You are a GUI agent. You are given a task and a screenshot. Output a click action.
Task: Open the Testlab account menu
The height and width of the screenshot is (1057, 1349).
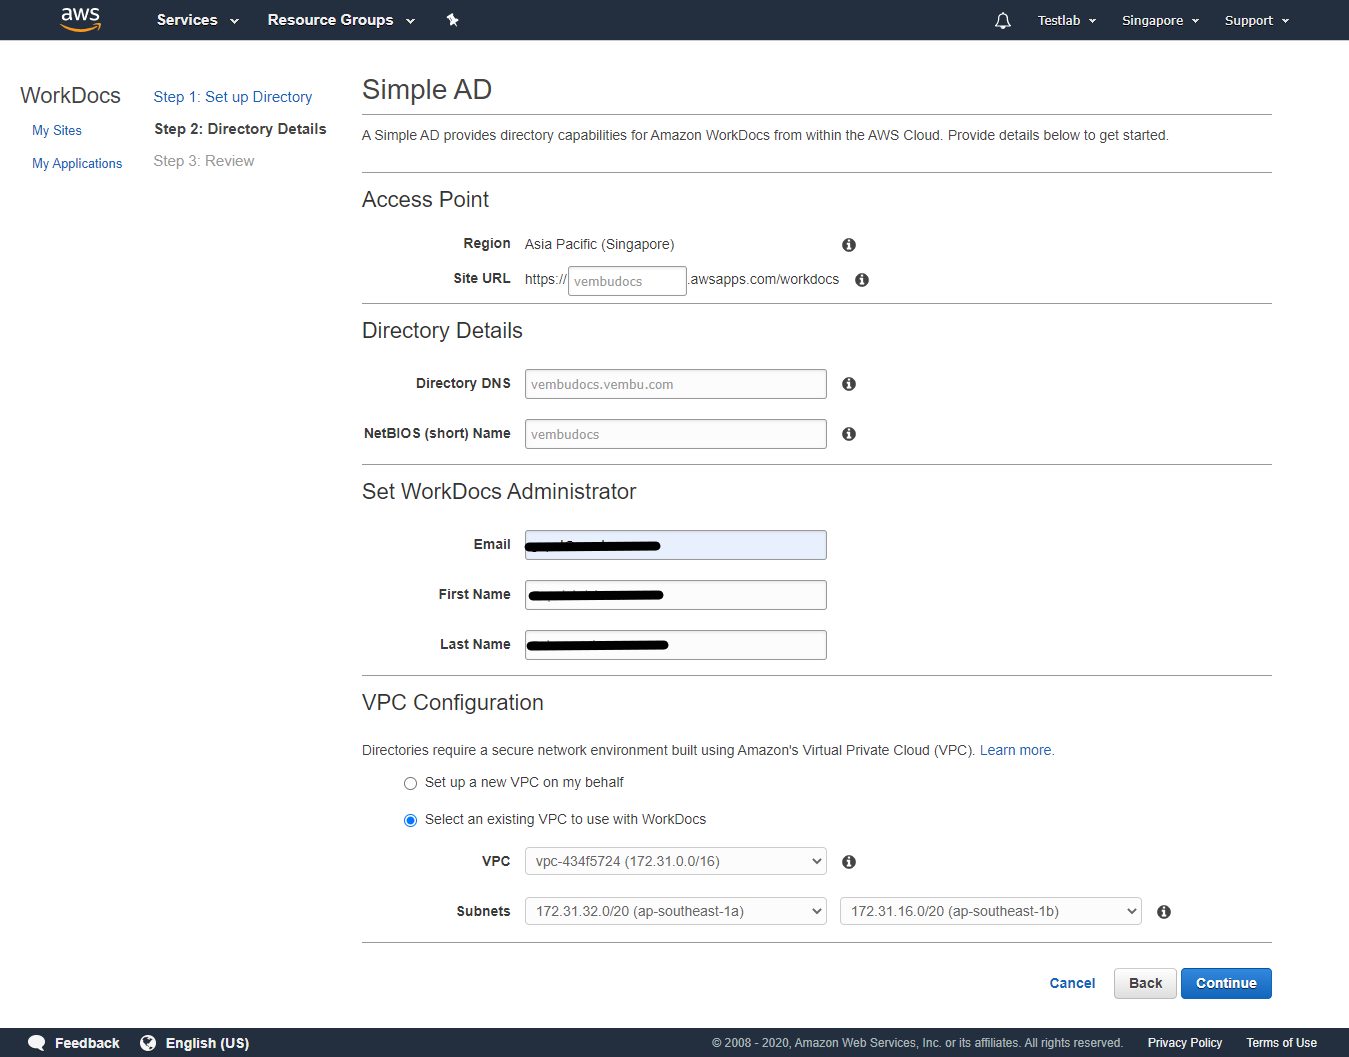click(1067, 20)
